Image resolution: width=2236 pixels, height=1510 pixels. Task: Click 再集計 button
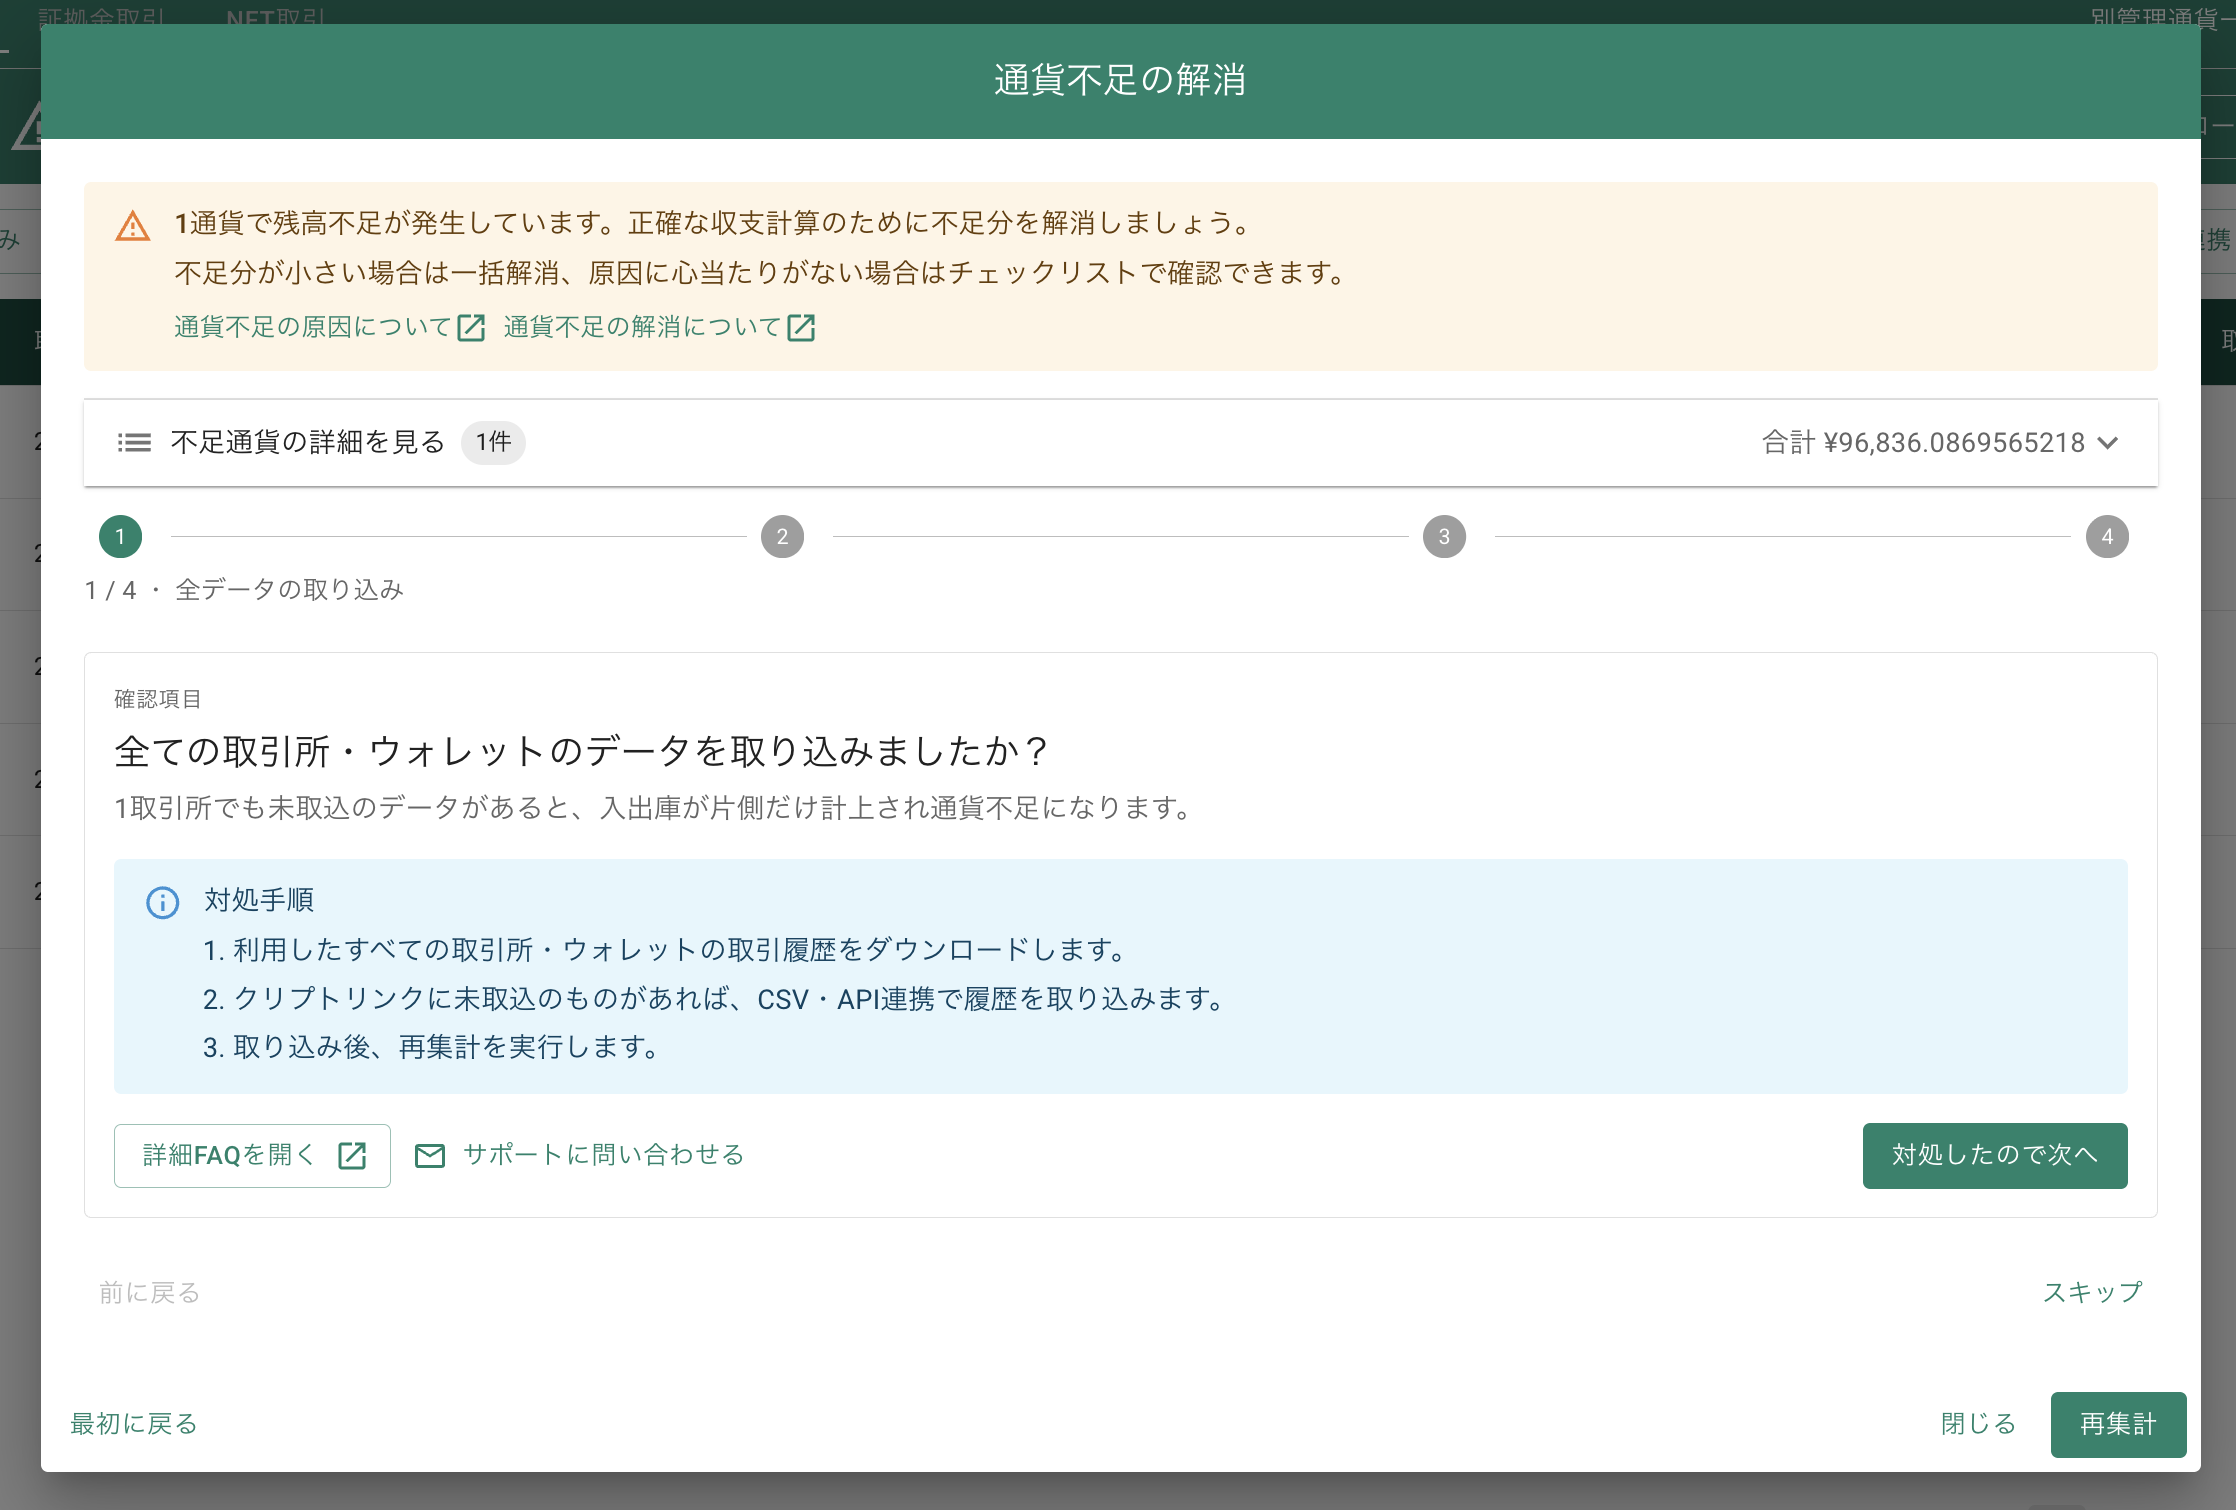click(2119, 1424)
